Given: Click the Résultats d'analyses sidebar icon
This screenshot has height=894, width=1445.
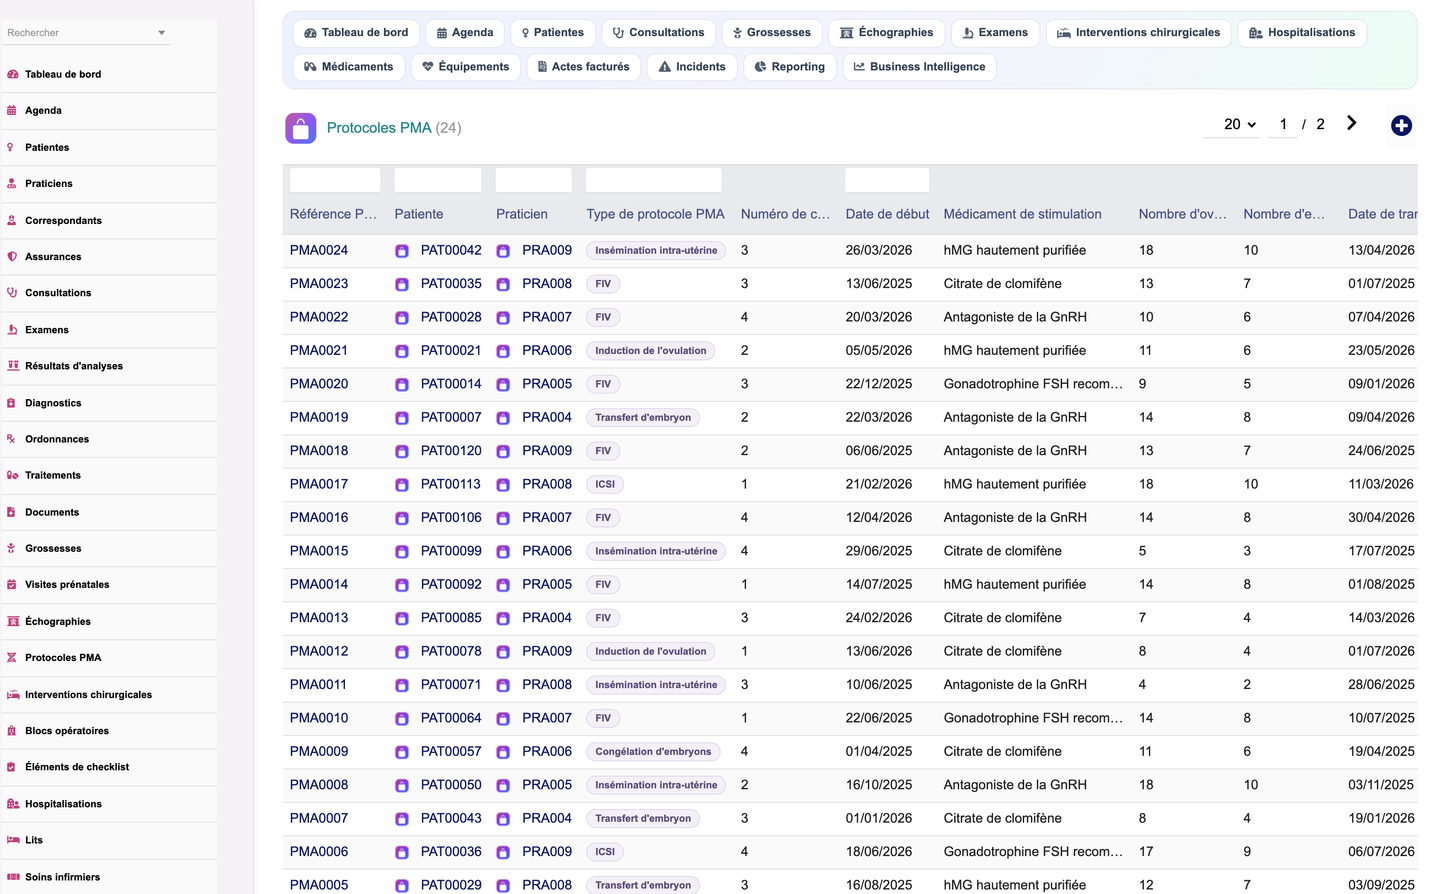Looking at the screenshot, I should (x=12, y=366).
